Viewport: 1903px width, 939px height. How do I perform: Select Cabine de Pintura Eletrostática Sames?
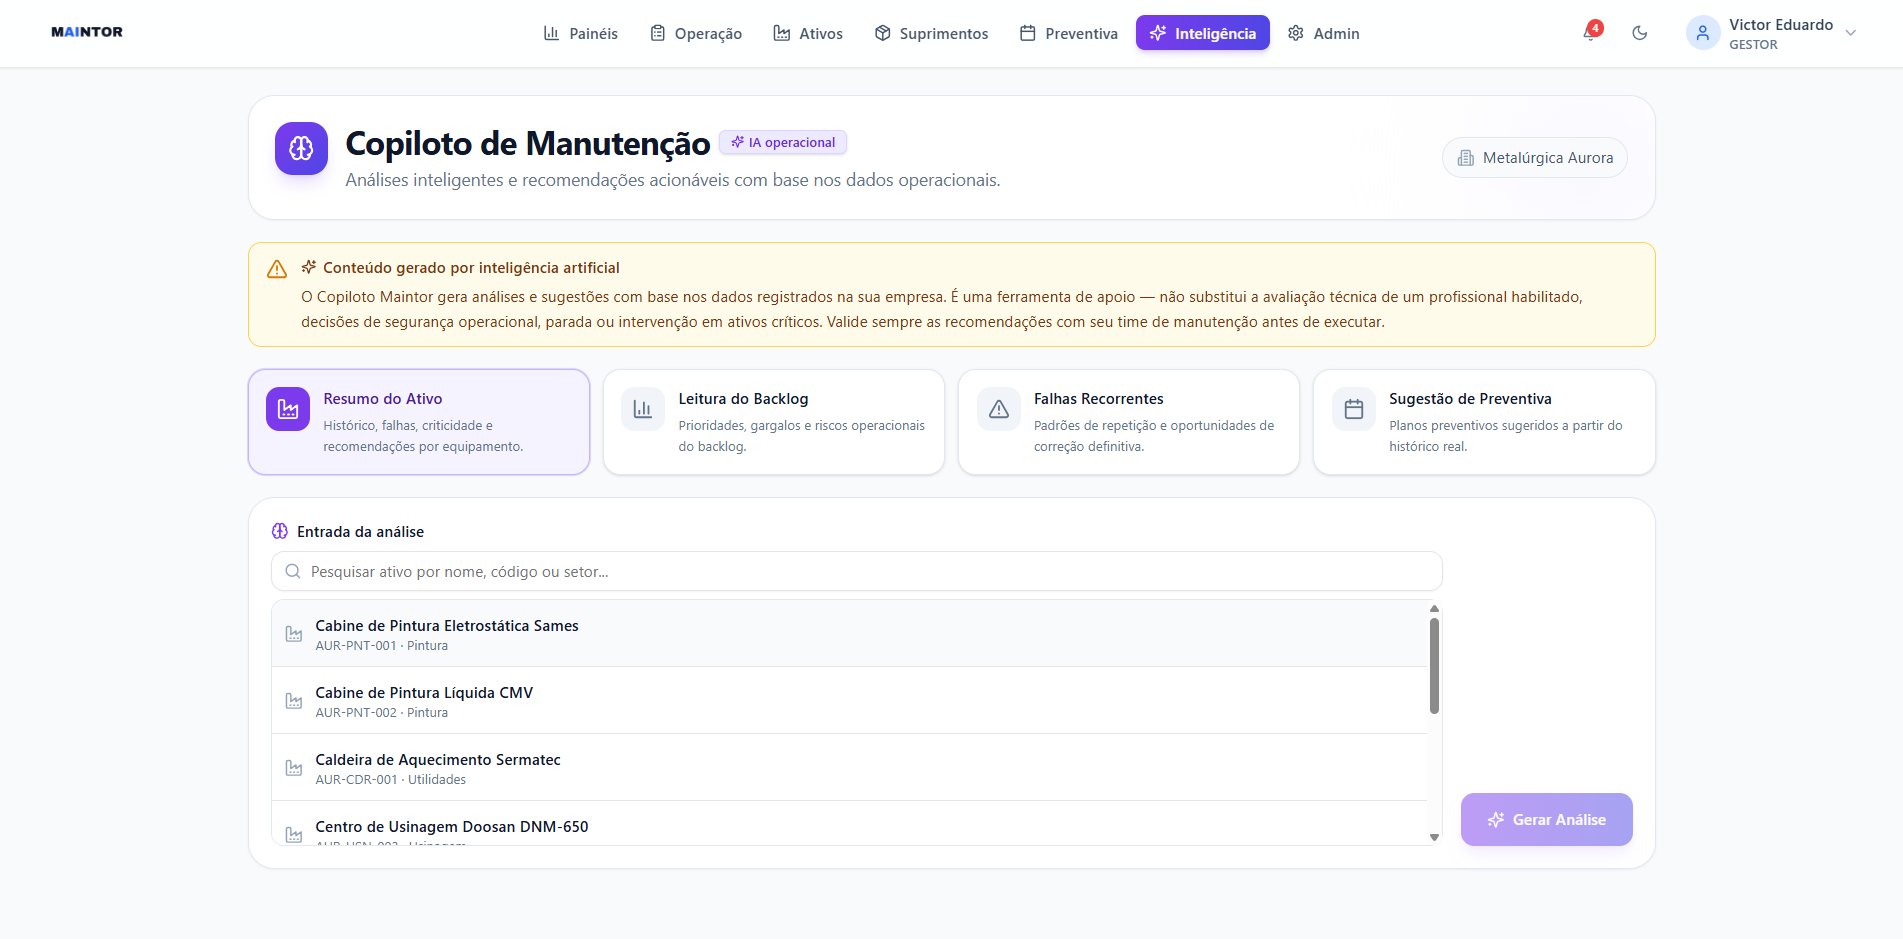849,634
